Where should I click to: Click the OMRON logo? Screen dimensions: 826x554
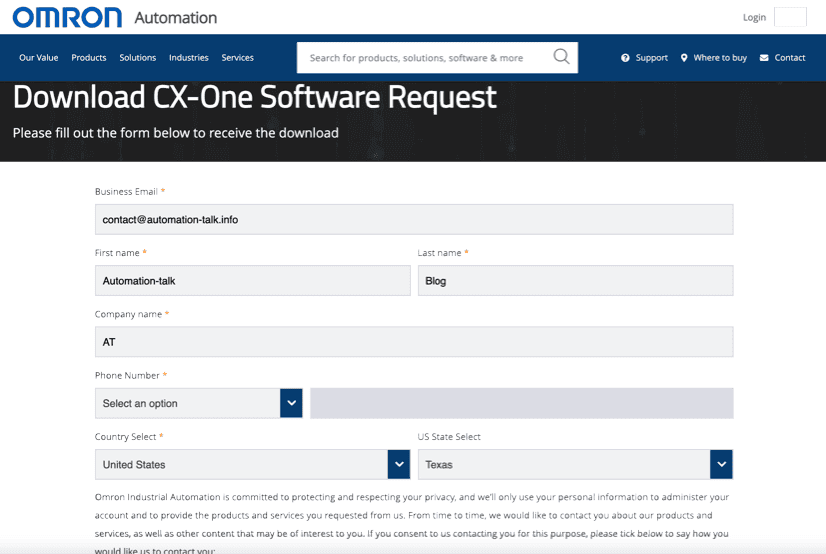pos(67,17)
